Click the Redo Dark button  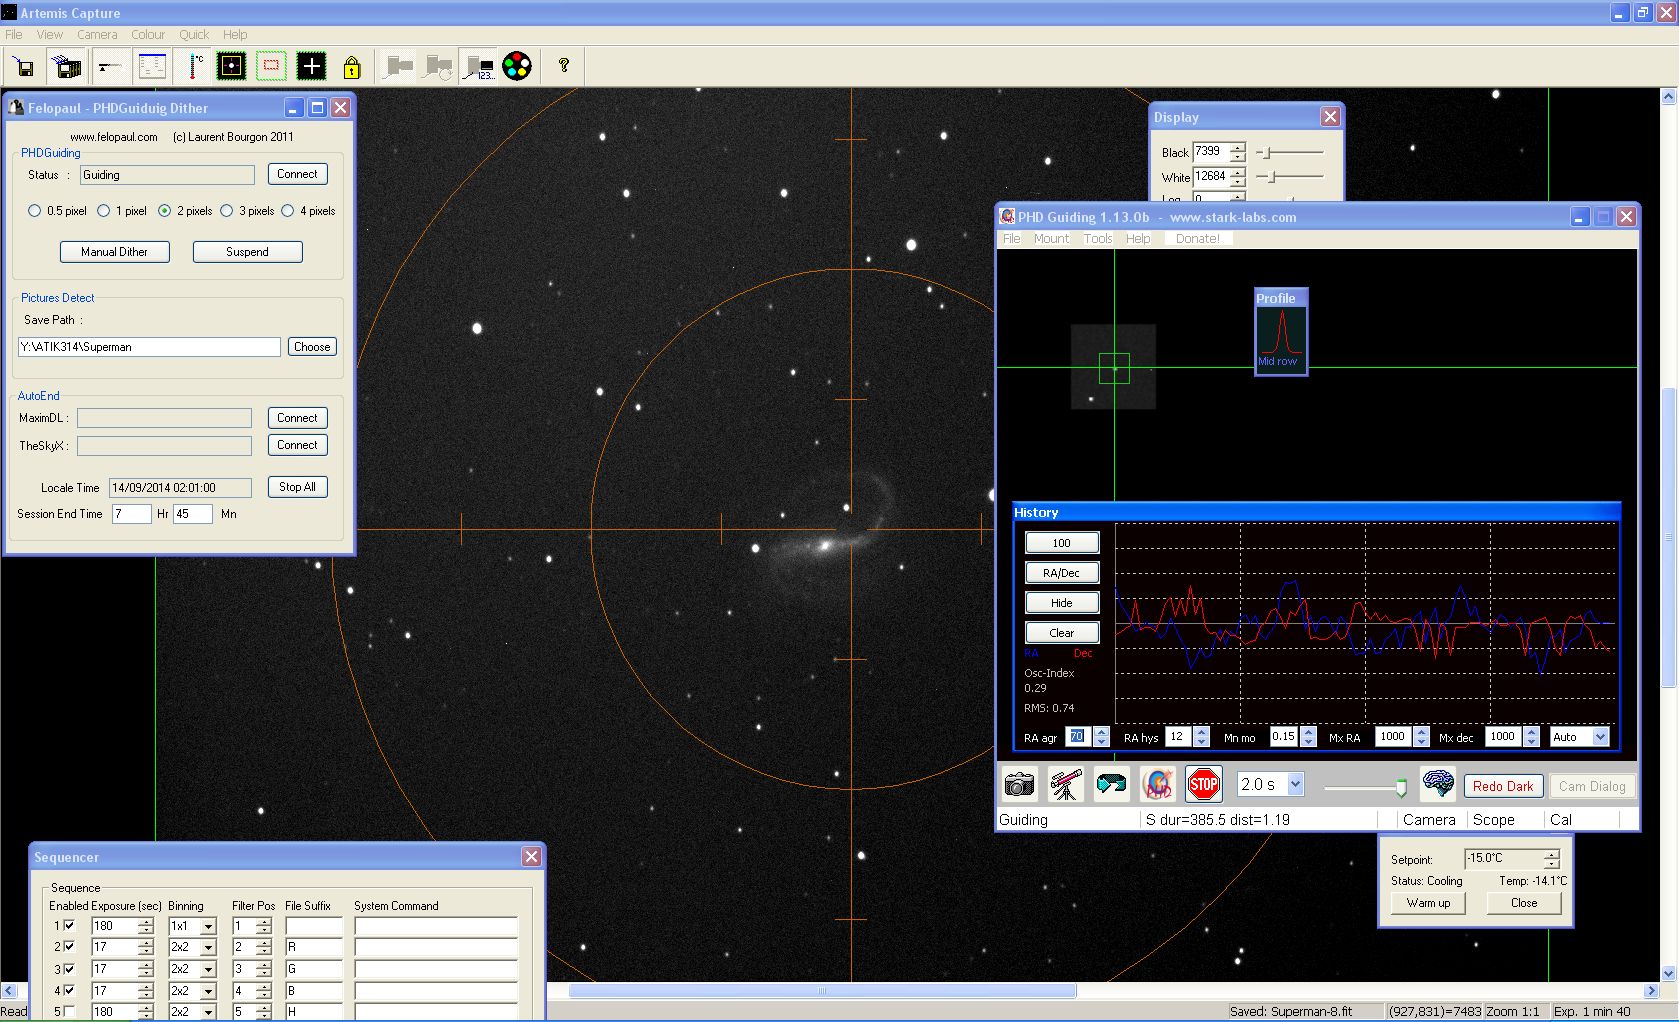(x=1503, y=786)
